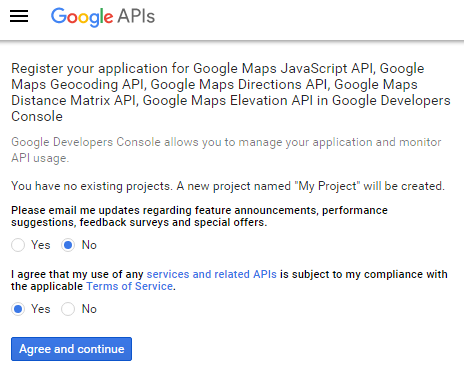Click the Register your application heading

(231, 92)
